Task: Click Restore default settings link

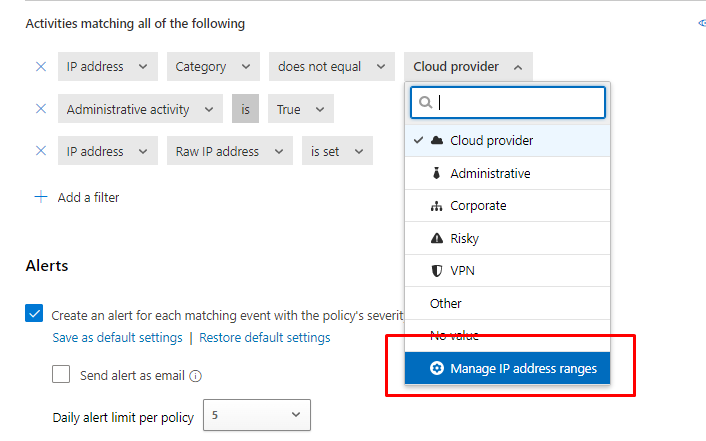Action: point(264,338)
